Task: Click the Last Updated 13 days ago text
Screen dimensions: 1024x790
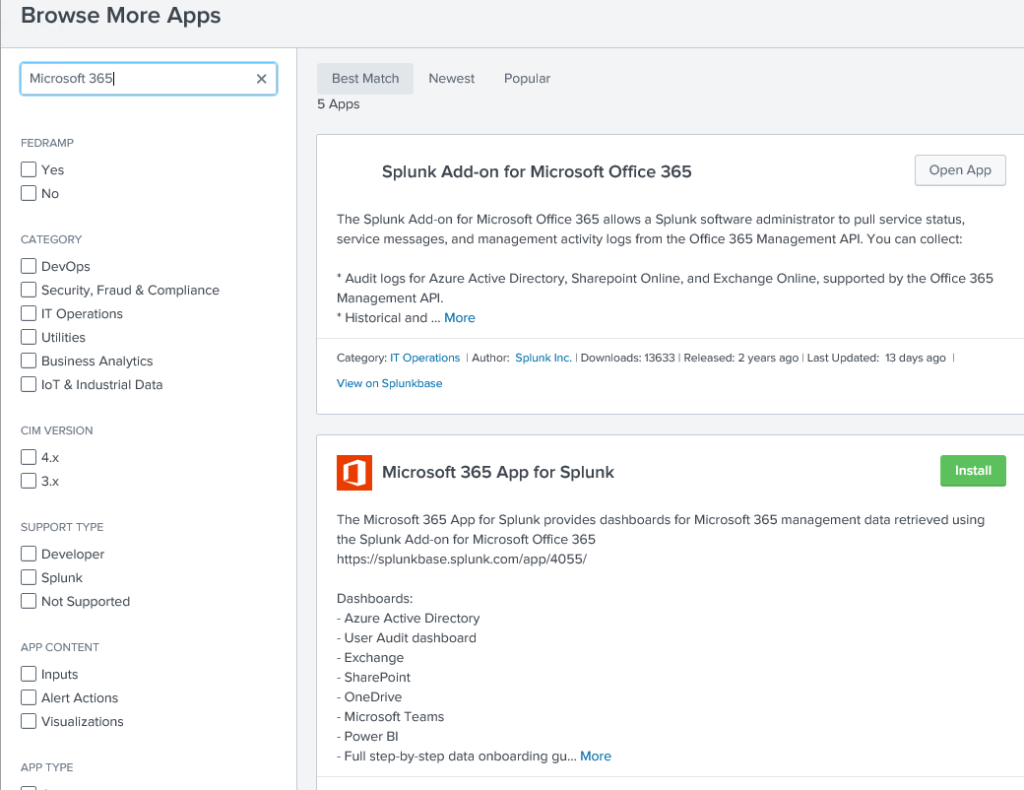Action: [x=876, y=358]
